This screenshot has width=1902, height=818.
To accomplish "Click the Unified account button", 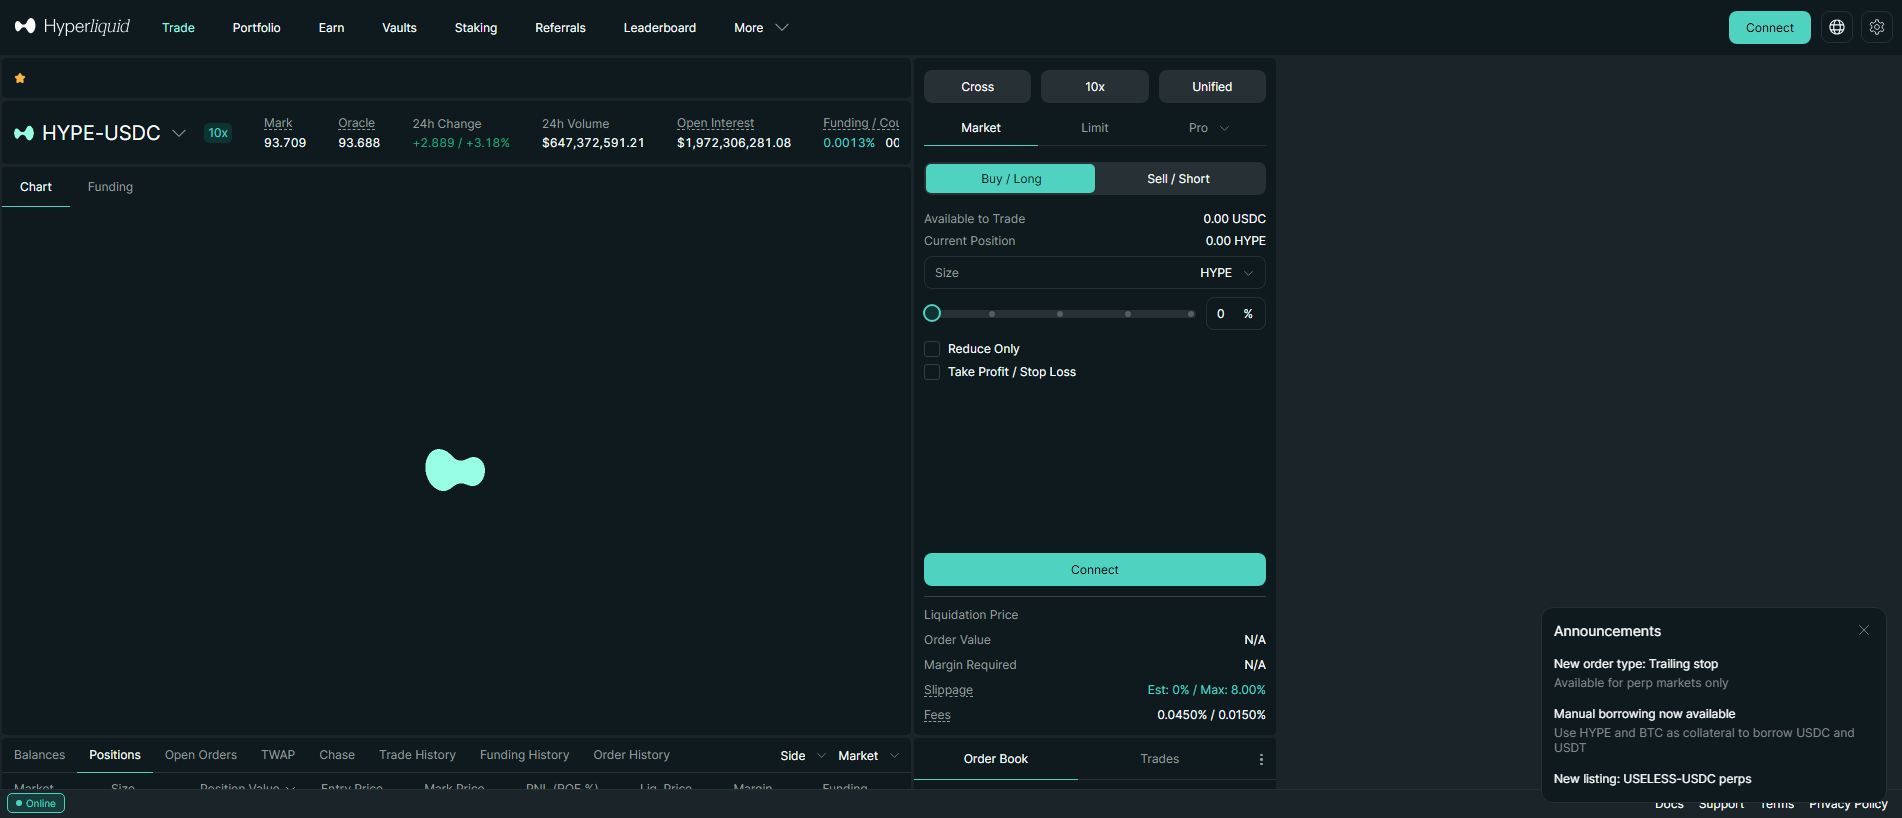I will 1212,87.
